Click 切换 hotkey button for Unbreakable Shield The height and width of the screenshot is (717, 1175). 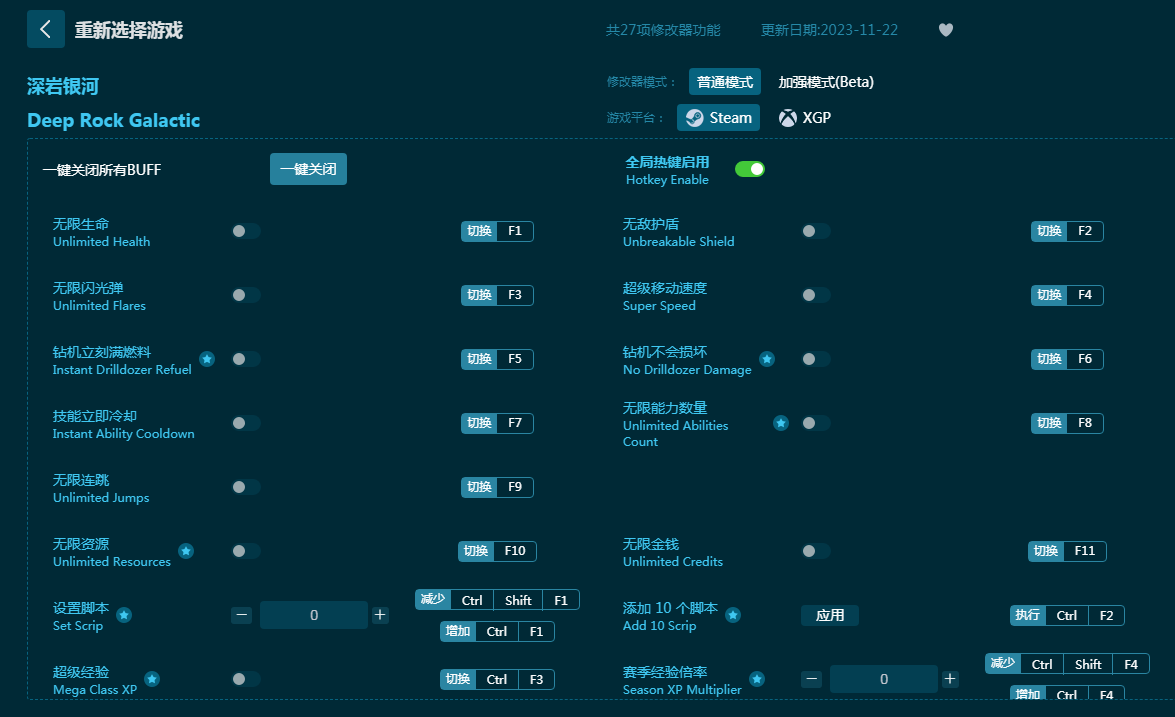(1049, 231)
